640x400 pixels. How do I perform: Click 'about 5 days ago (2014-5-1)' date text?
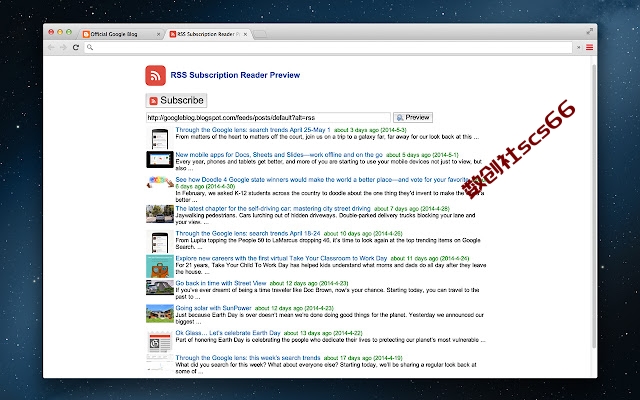tap(422, 155)
